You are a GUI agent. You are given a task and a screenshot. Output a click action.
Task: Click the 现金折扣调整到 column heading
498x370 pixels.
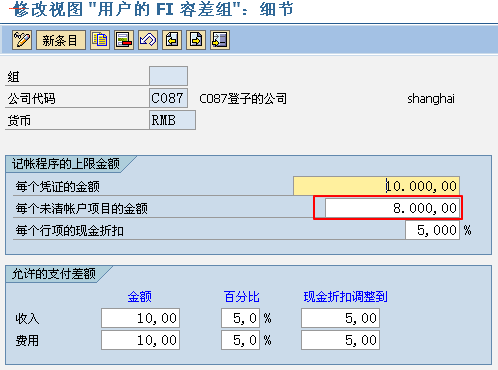click(x=346, y=296)
